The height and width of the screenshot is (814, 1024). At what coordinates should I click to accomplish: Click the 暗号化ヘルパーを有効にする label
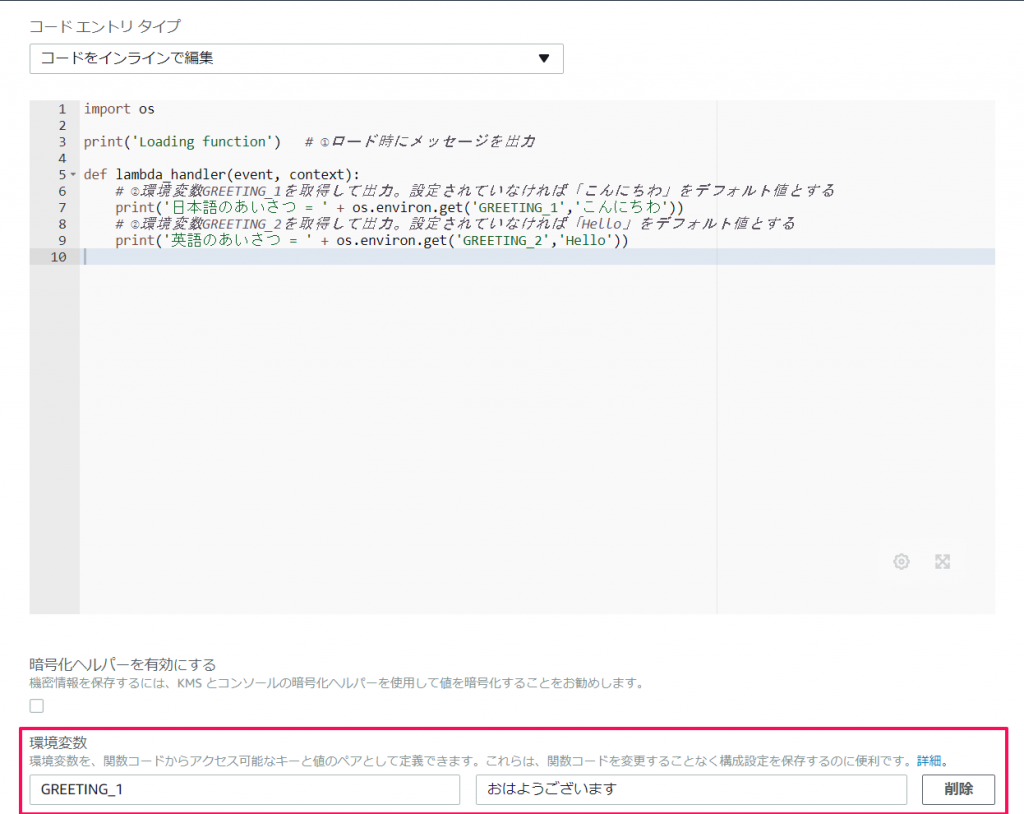(123, 664)
